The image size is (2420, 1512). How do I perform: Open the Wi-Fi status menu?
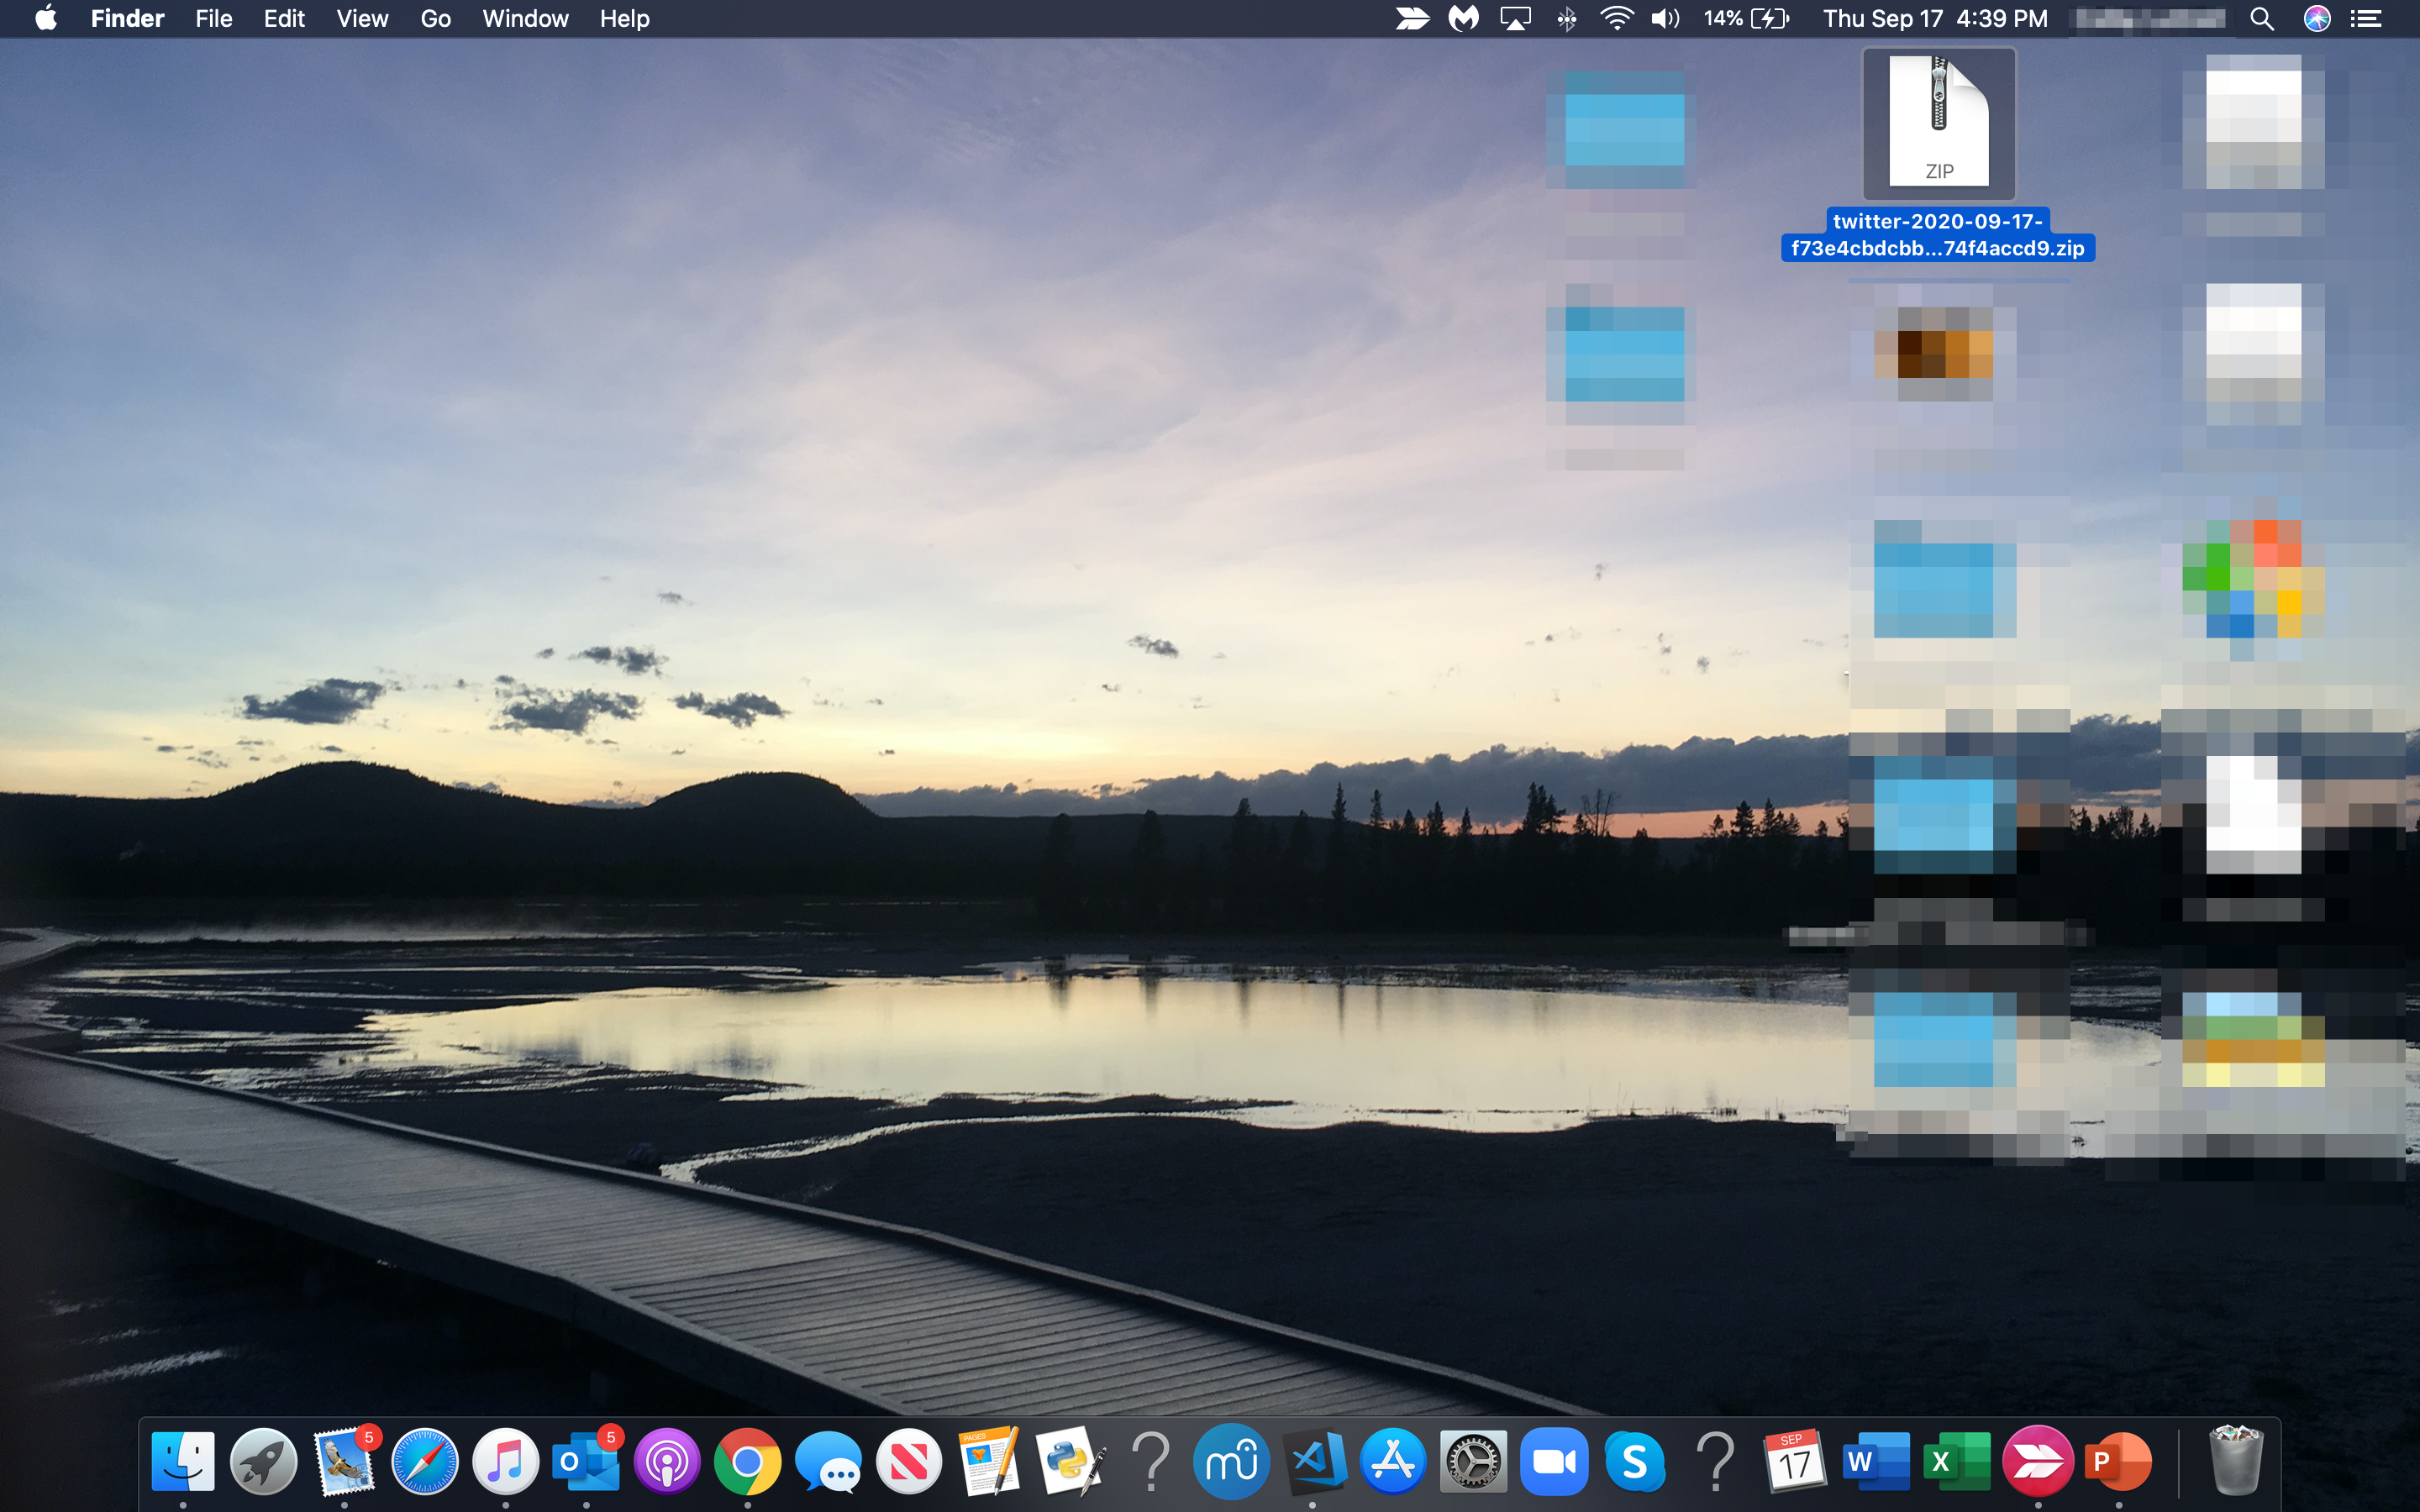pyautogui.click(x=1616, y=19)
